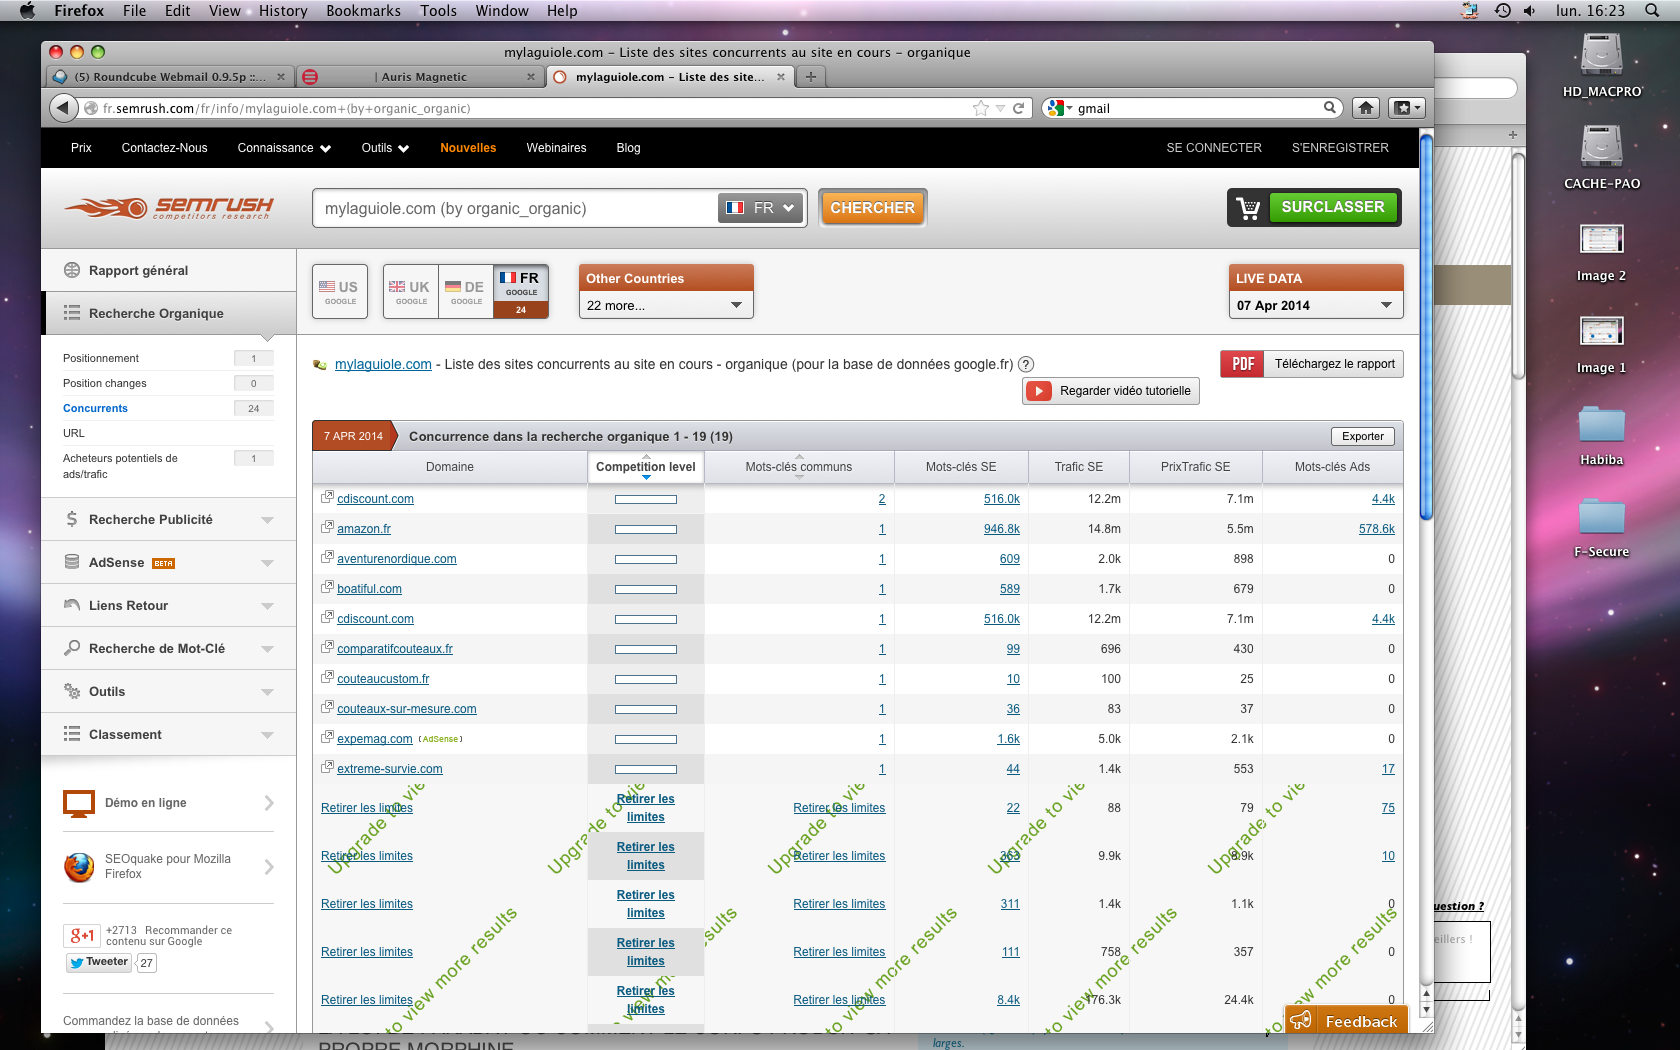Open the F-Secure folder on desktop
Image resolution: width=1680 pixels, height=1050 pixels.
pos(1602,527)
